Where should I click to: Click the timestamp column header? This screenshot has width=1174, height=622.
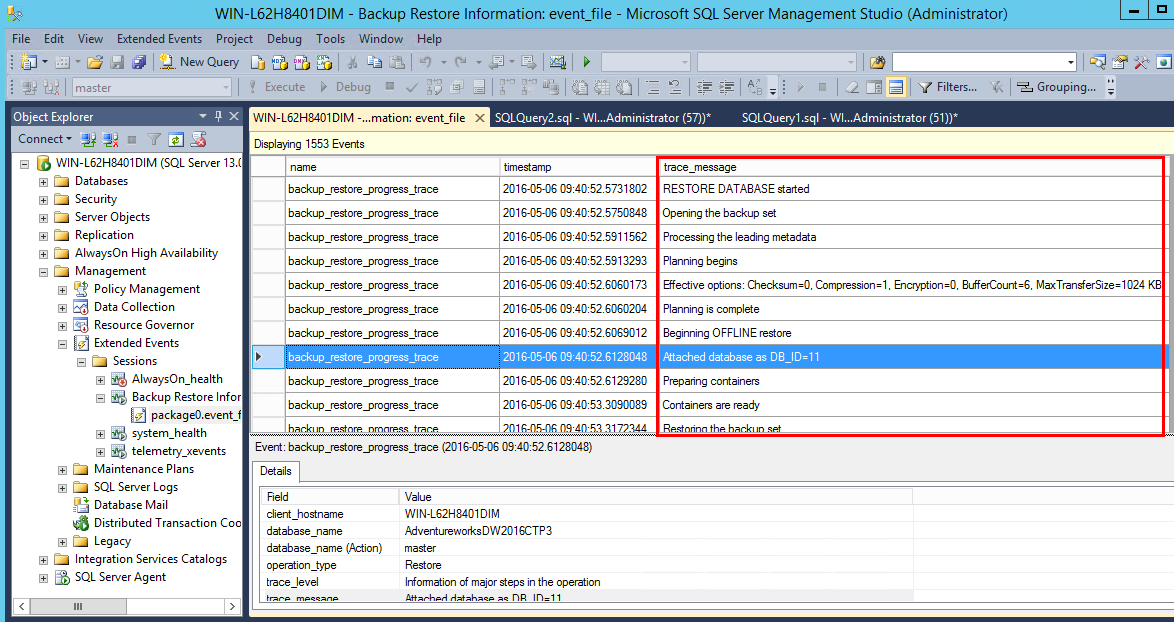coord(578,167)
